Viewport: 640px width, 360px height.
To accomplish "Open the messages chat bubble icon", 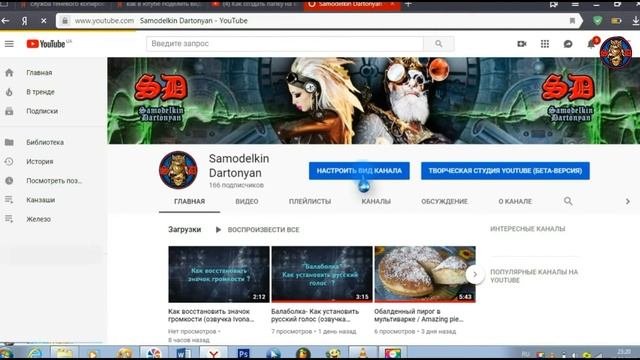I will point(568,44).
